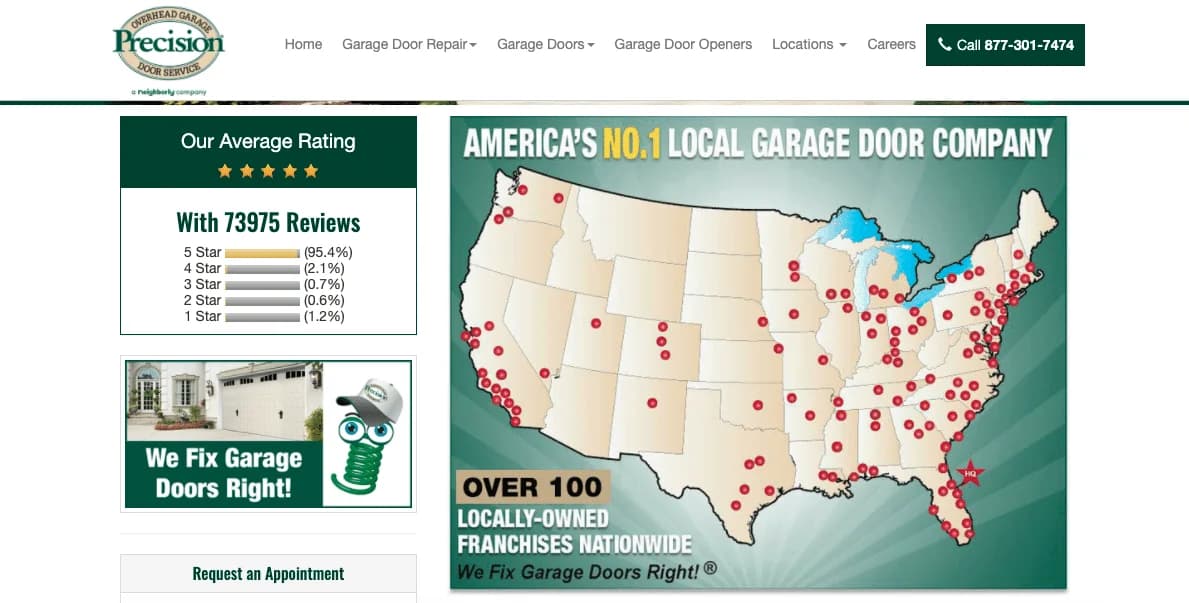1189x603 pixels.
Task: Click the "OVER 100" label on the map
Action: [x=532, y=487]
